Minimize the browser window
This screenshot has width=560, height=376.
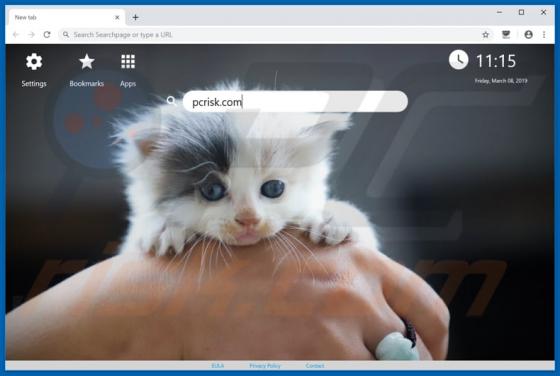pyautogui.click(x=499, y=12)
